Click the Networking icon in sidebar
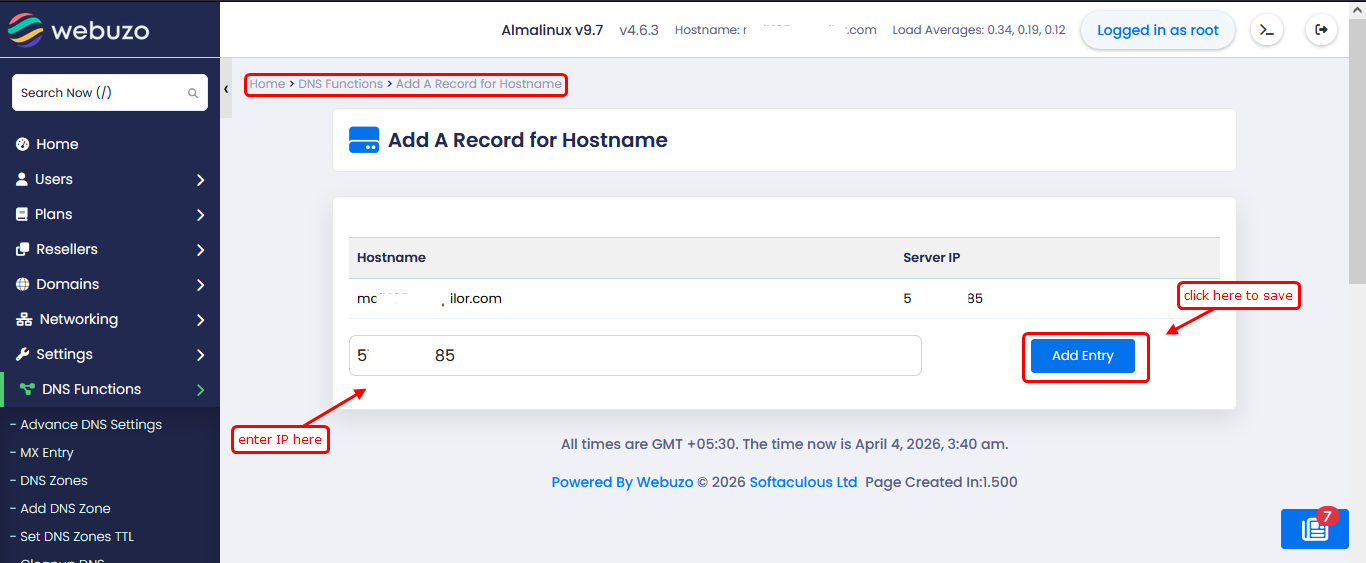This screenshot has width=1366, height=563. click(23, 319)
